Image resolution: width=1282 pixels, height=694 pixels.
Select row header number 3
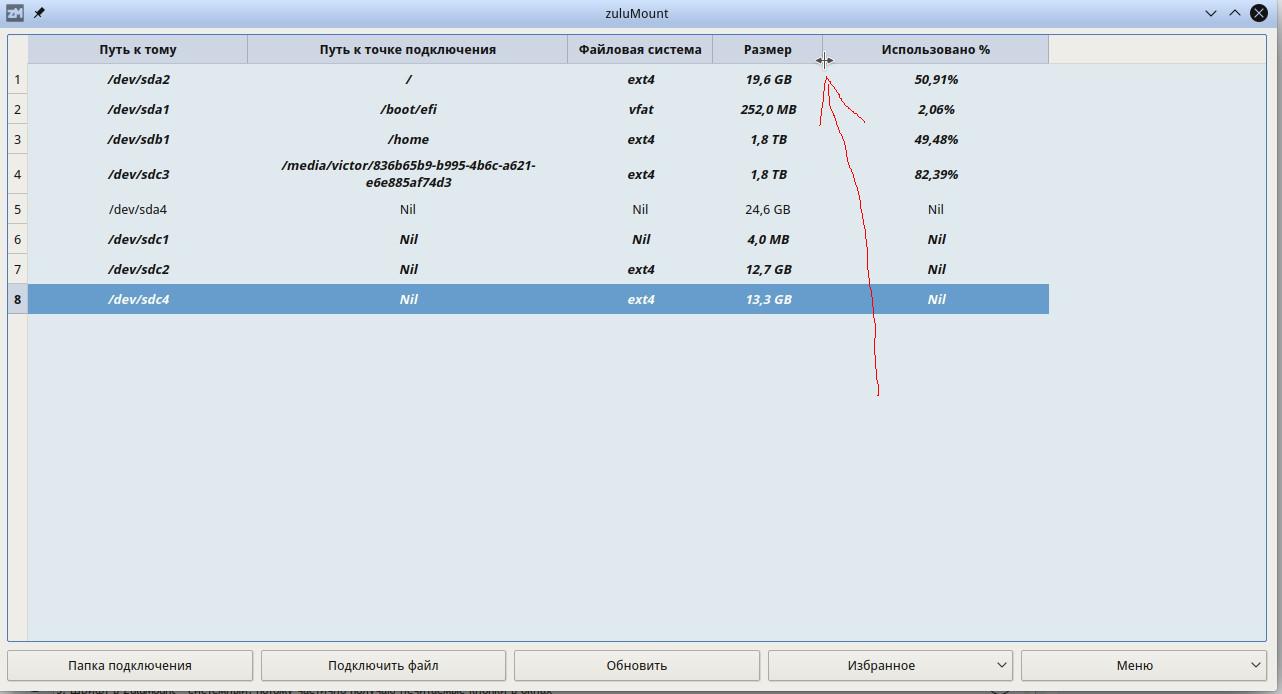pyautogui.click(x=17, y=139)
